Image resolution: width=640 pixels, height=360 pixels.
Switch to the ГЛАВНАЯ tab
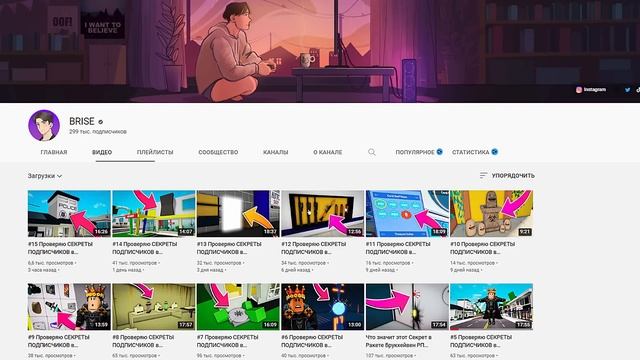coord(54,152)
